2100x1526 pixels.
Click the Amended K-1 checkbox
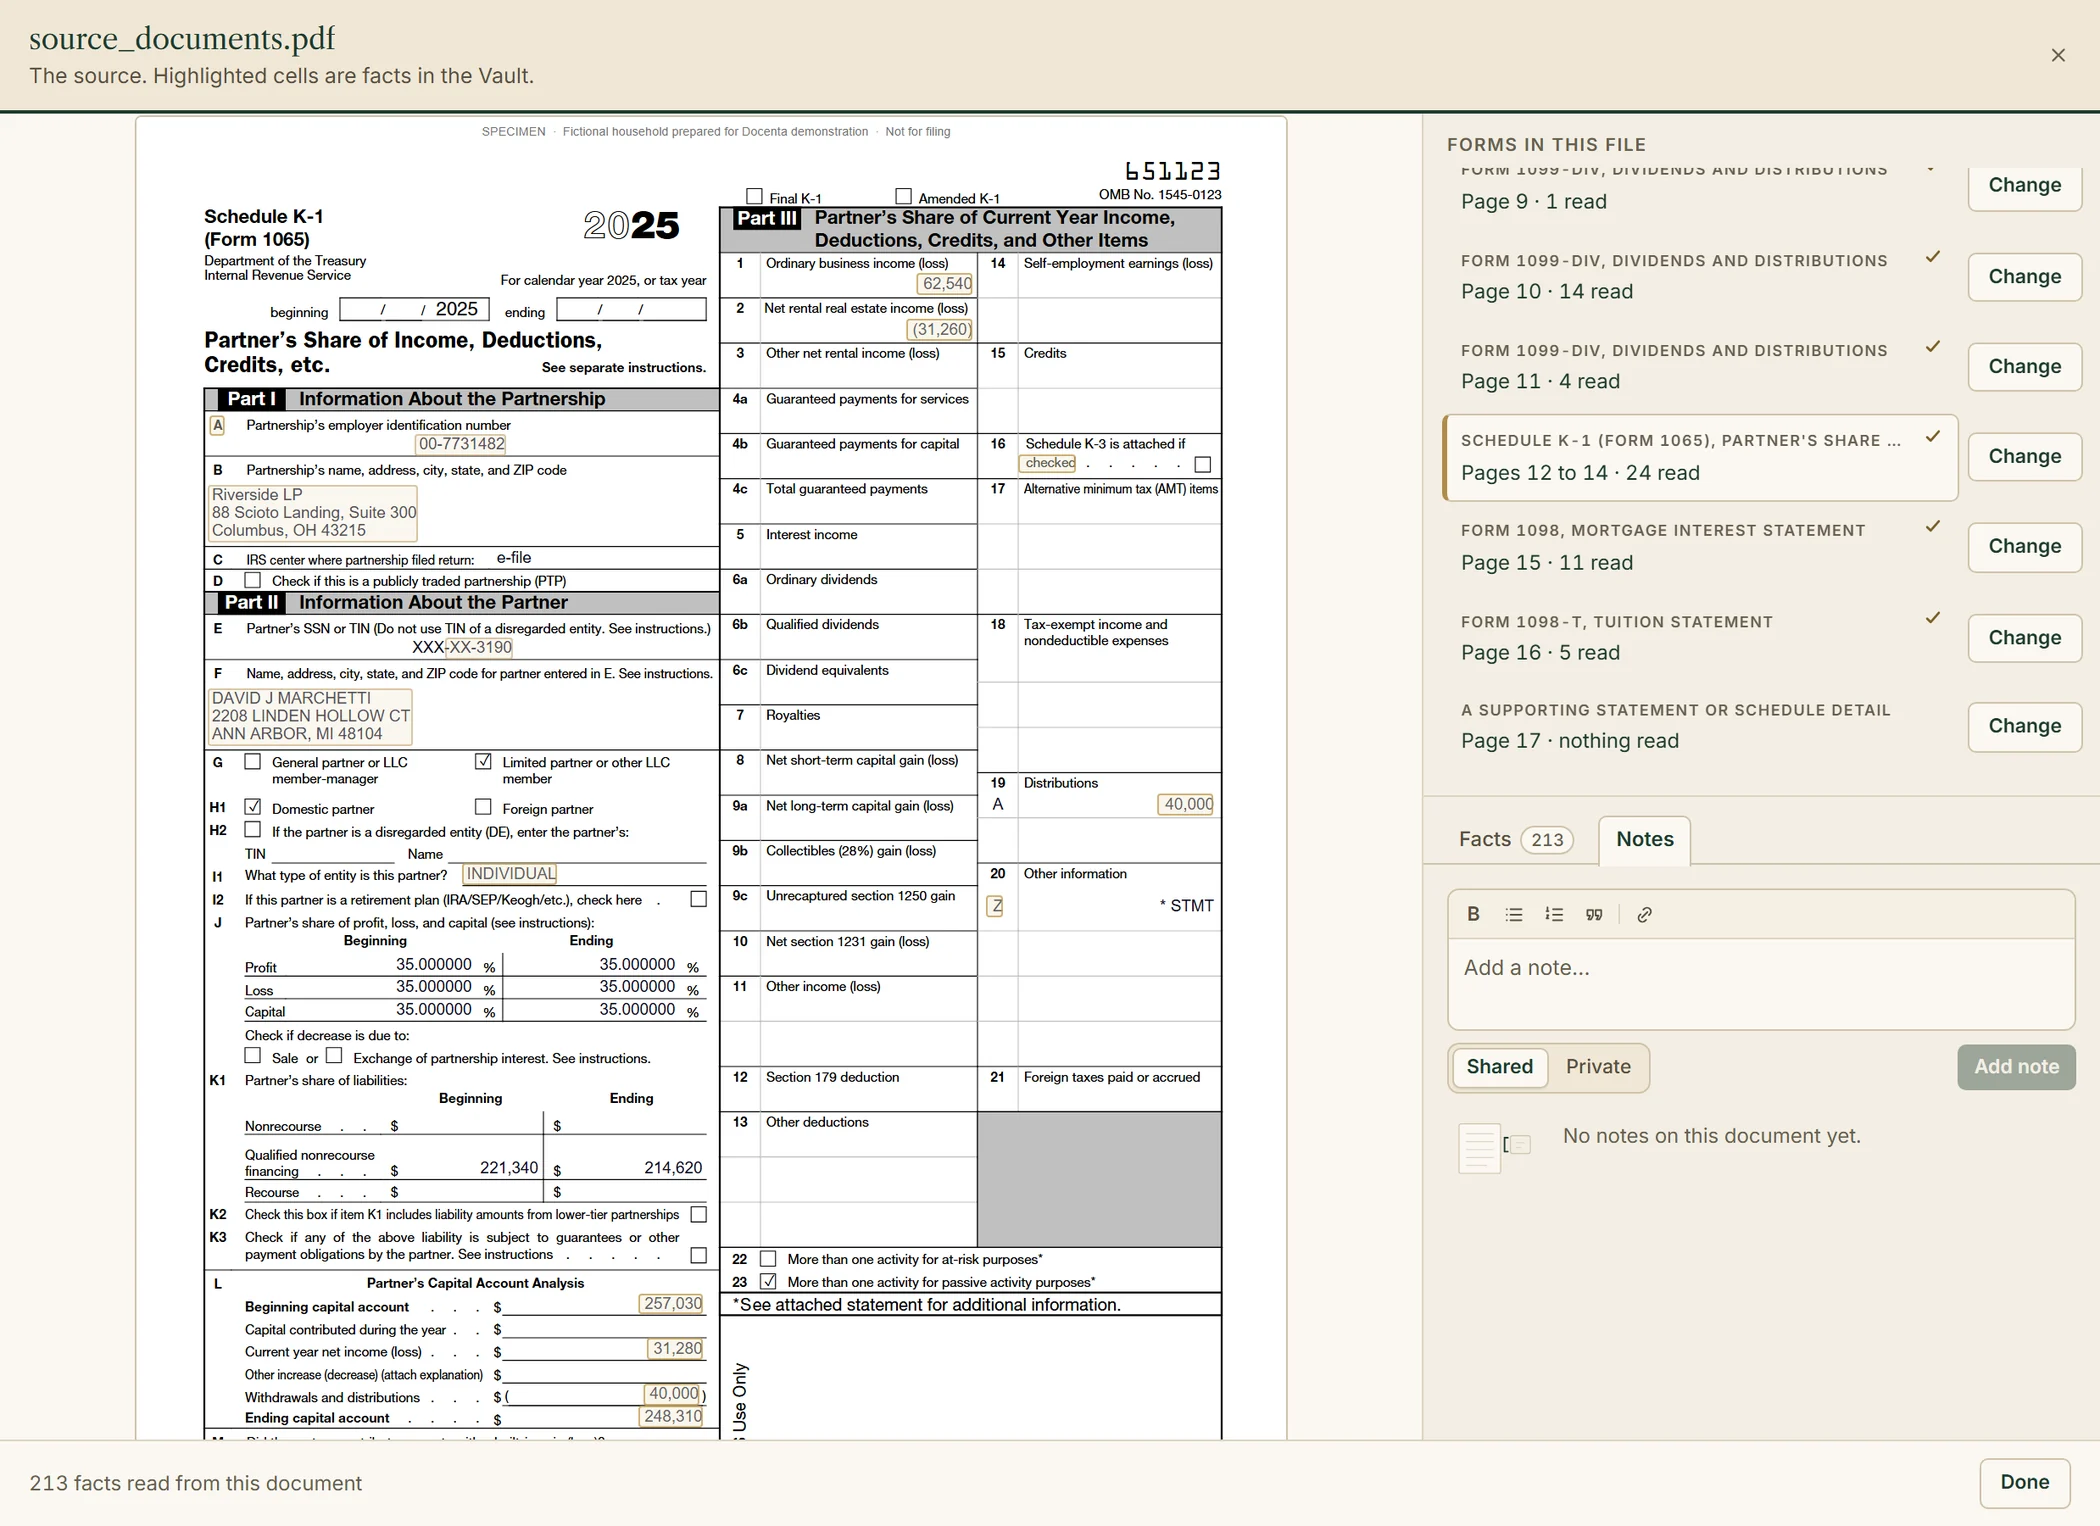[904, 197]
